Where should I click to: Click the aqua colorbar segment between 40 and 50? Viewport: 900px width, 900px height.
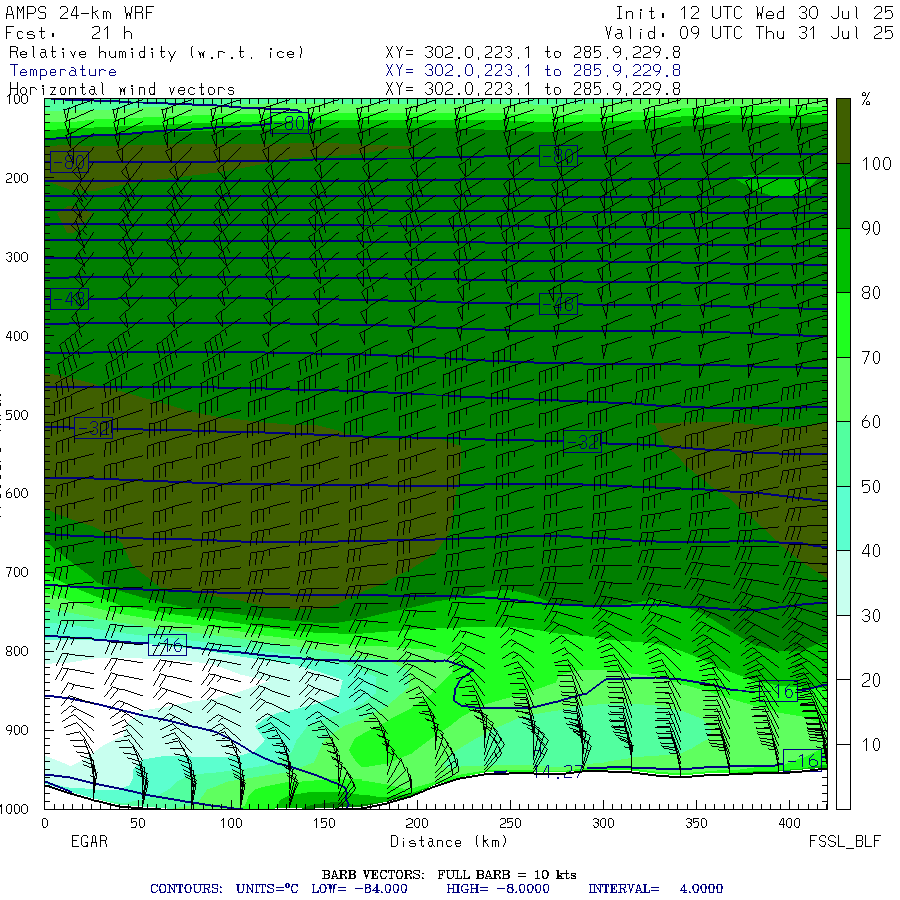(x=843, y=519)
